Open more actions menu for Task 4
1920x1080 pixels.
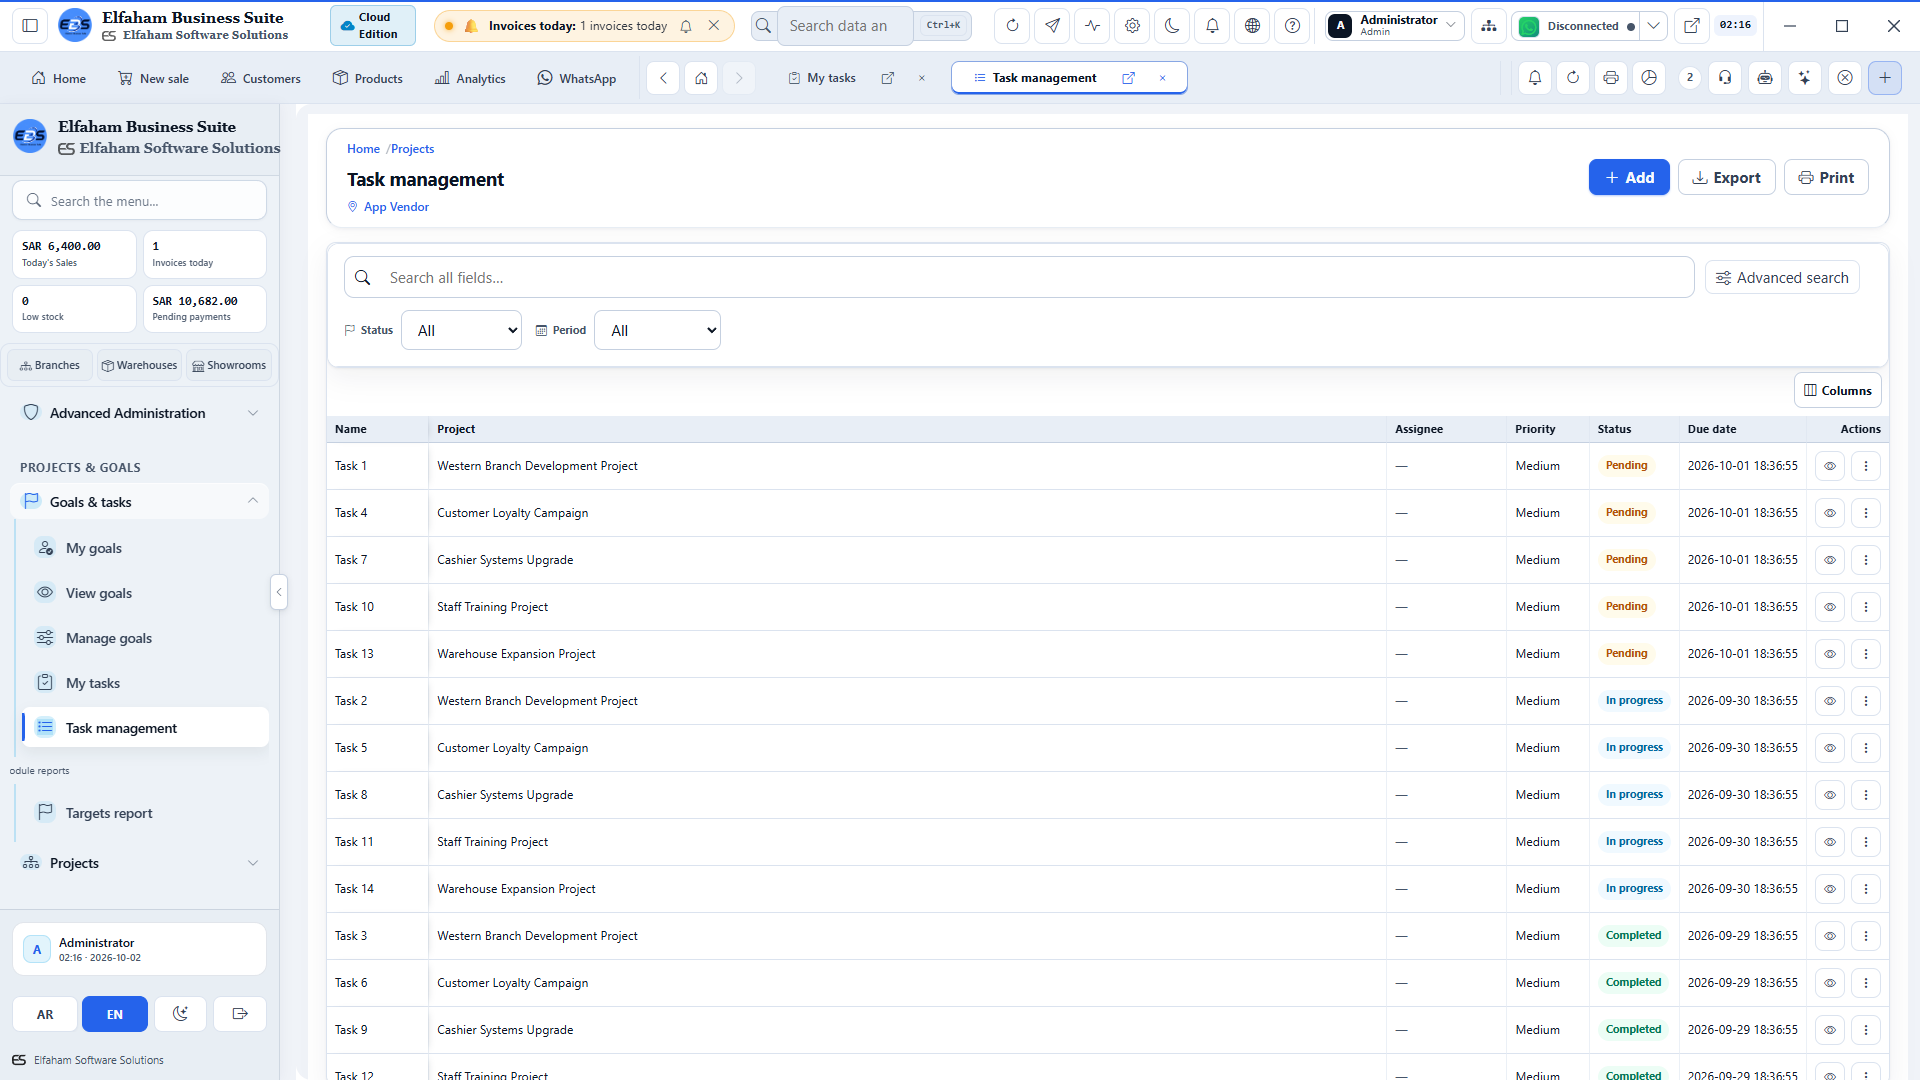click(1865, 513)
